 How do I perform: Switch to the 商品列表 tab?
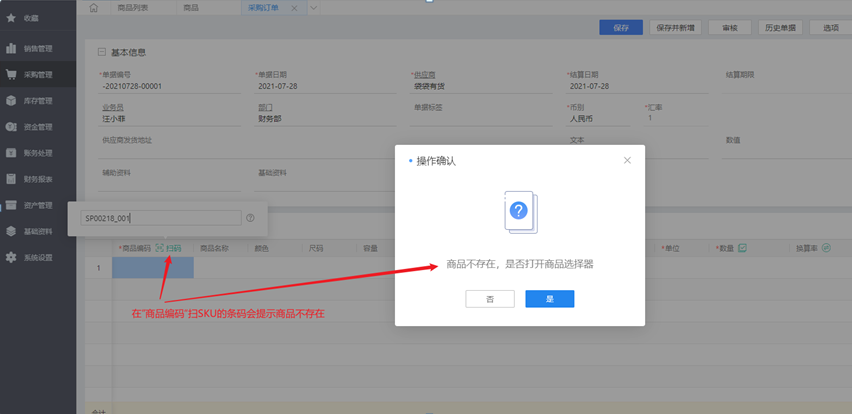pyautogui.click(x=133, y=8)
